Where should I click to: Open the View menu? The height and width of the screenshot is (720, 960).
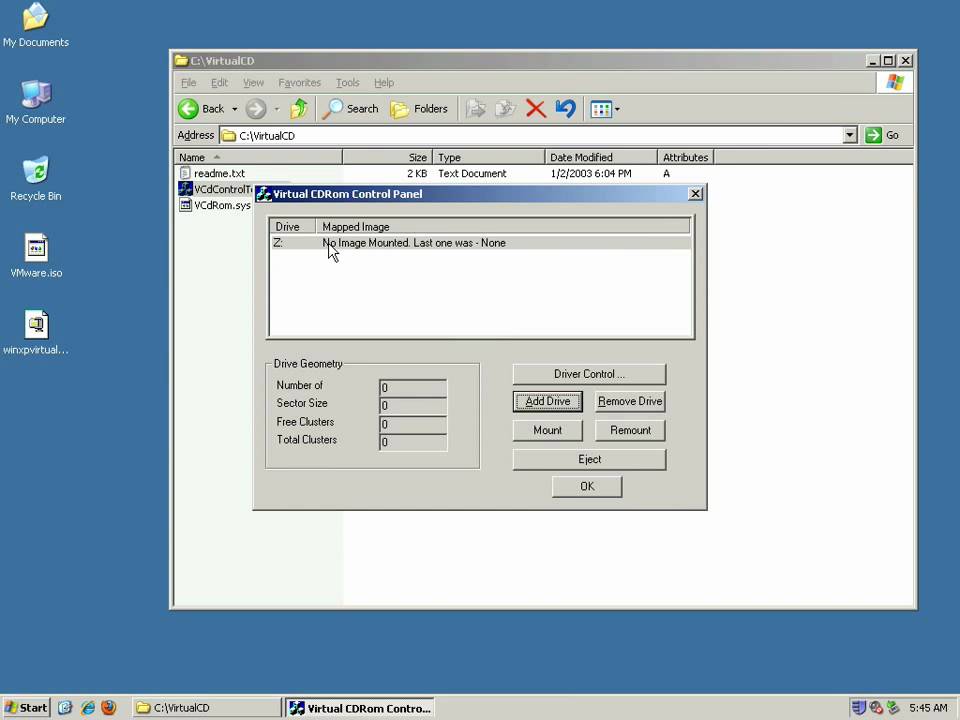pyautogui.click(x=253, y=83)
